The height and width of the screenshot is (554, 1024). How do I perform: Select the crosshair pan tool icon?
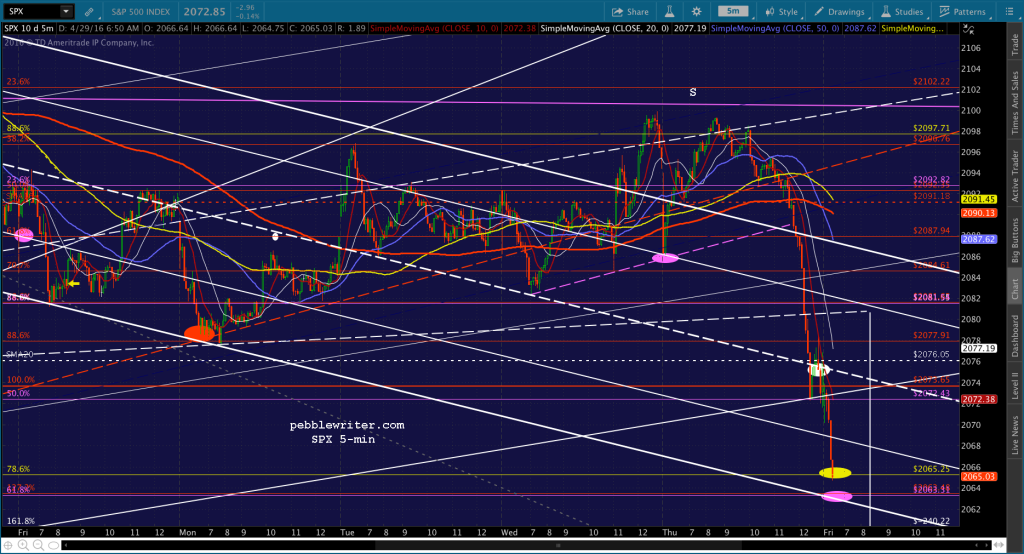[8, 545]
